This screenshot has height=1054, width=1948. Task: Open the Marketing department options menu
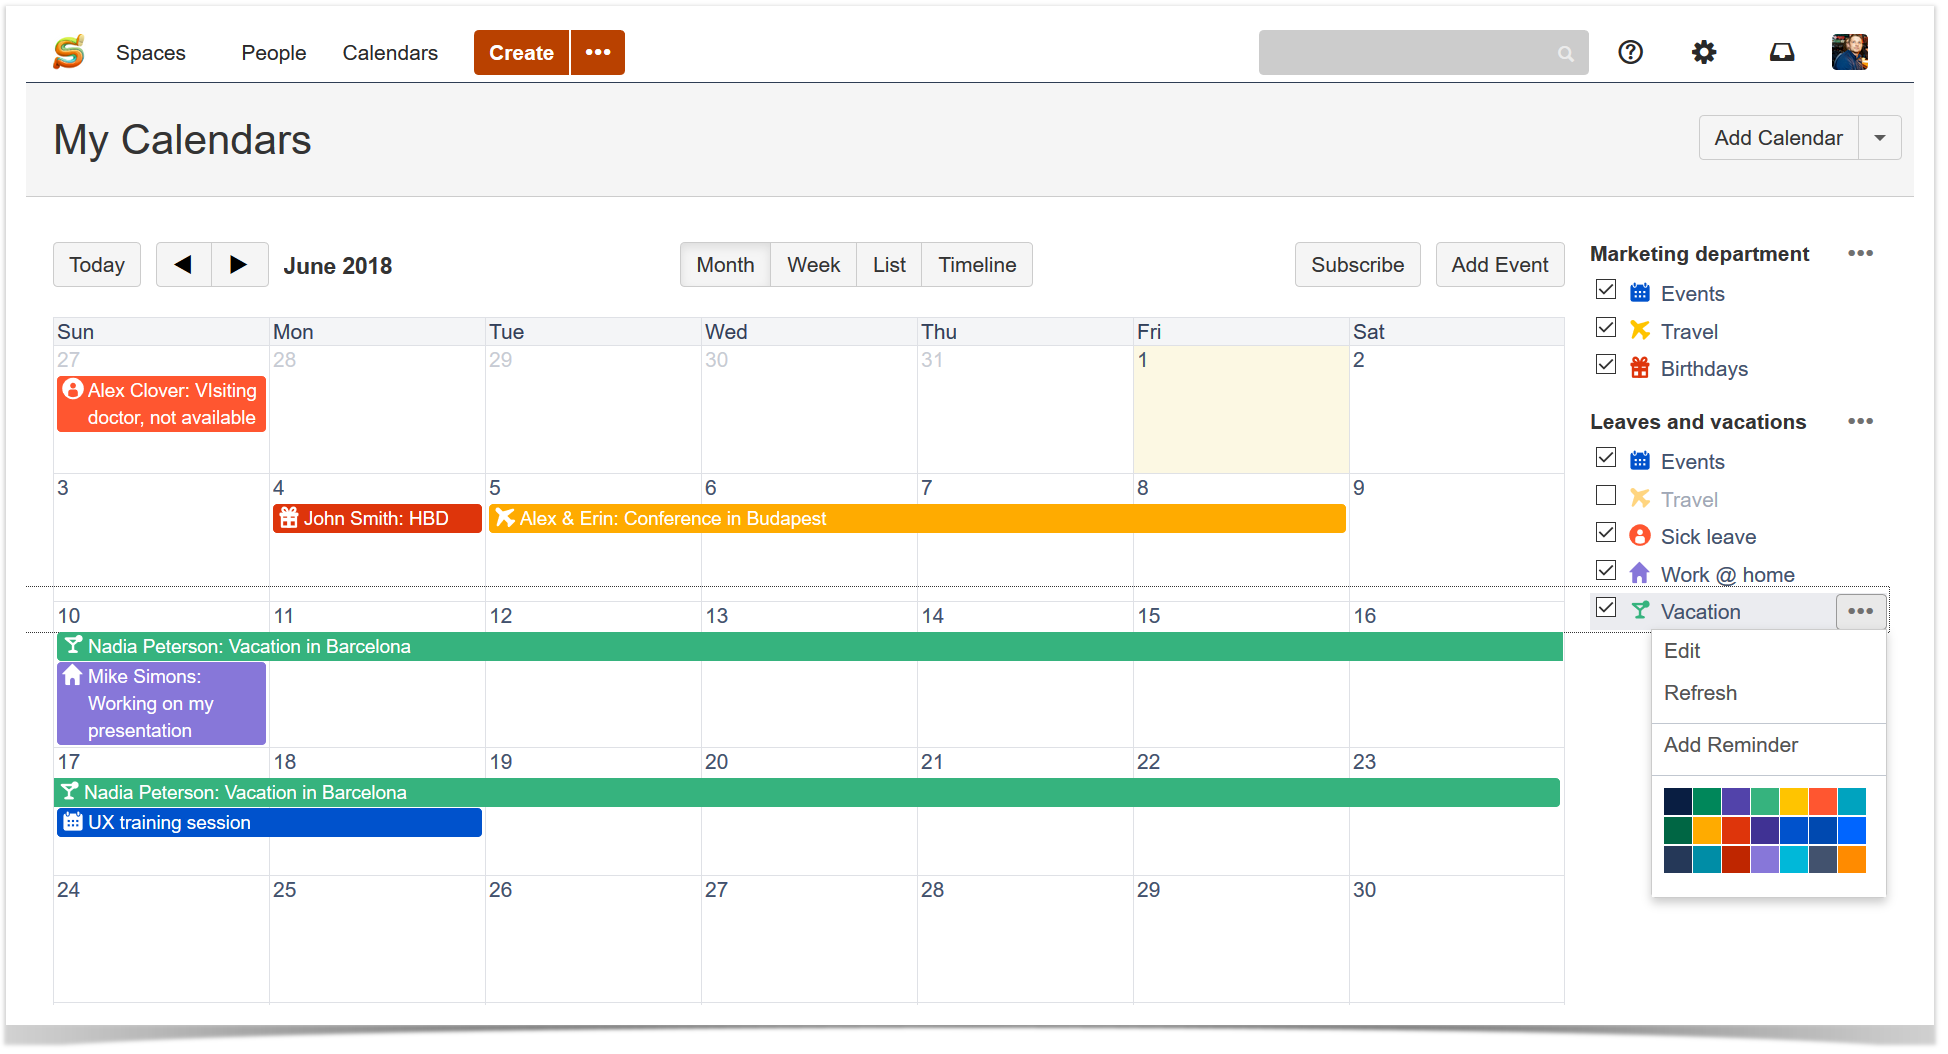click(1860, 253)
